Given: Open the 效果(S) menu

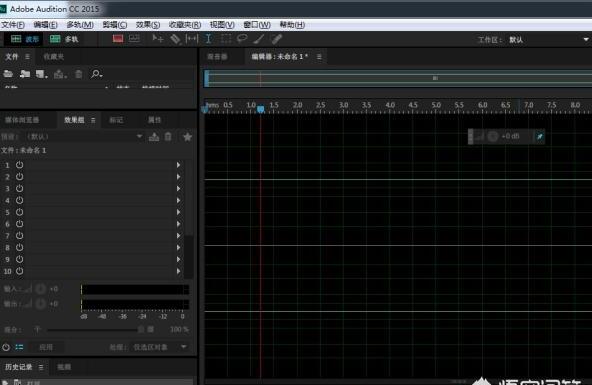Looking at the screenshot, I should click(x=148, y=25).
